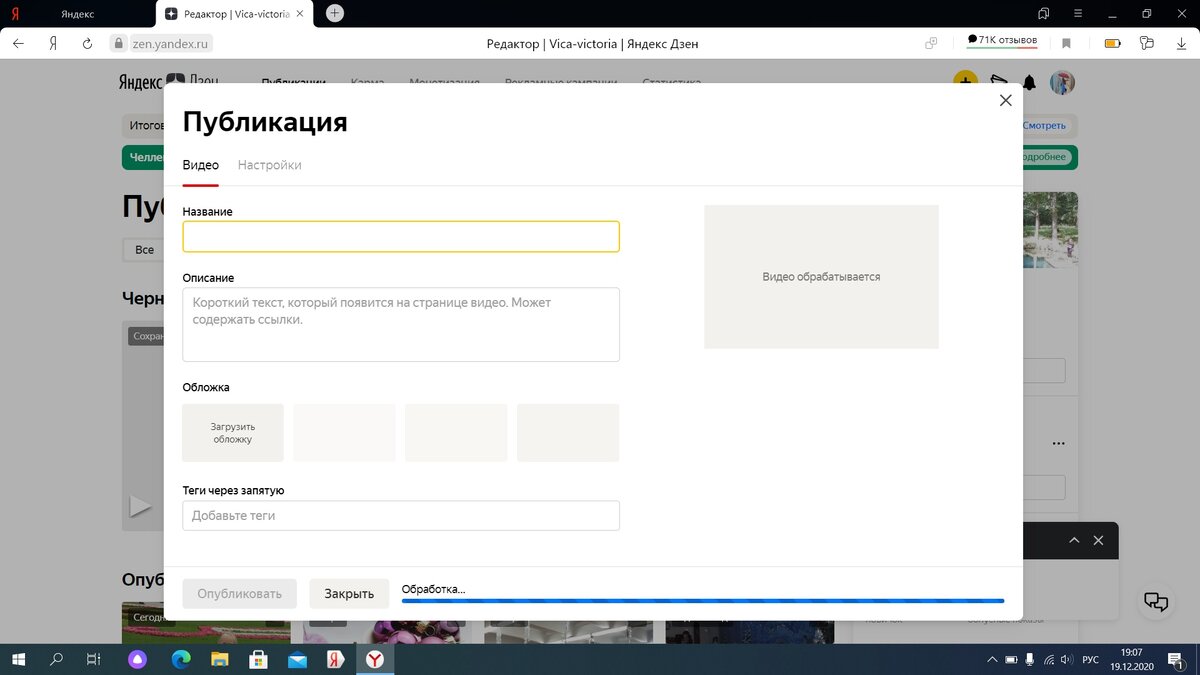Reload the page with the refresh icon
Screen dimensions: 1200x675
(87, 43)
